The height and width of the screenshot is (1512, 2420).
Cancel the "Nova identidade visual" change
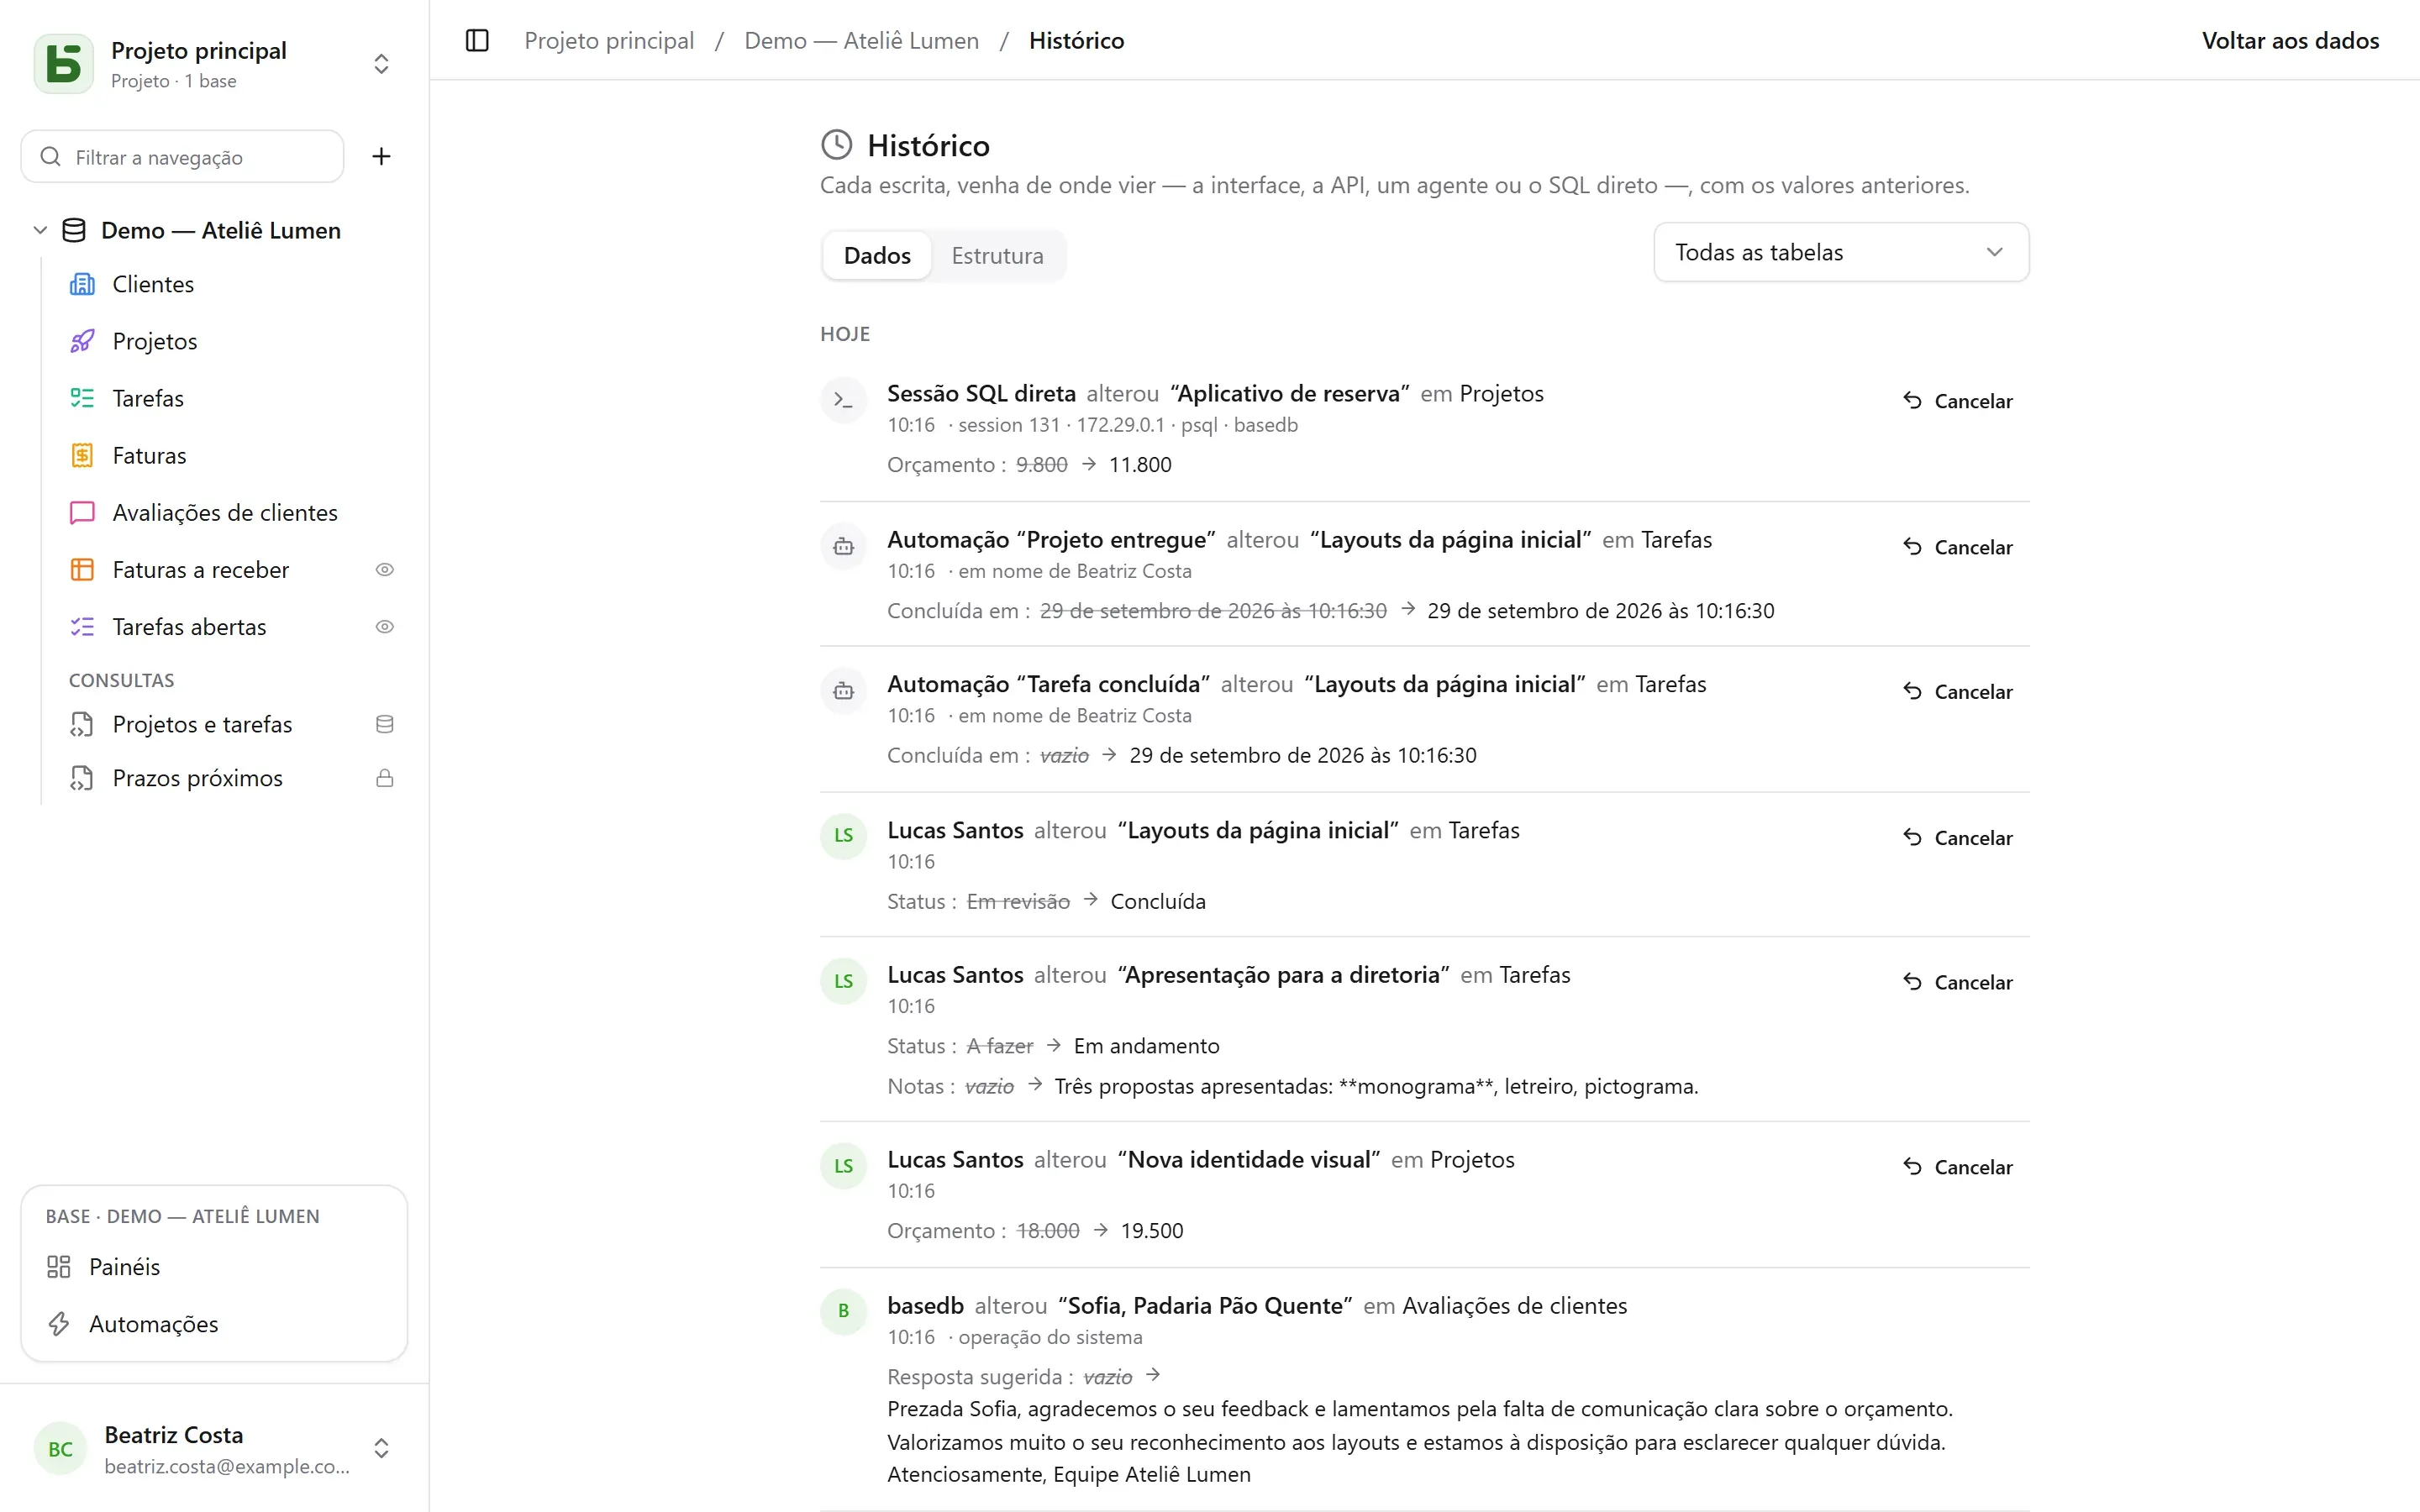click(1957, 1167)
